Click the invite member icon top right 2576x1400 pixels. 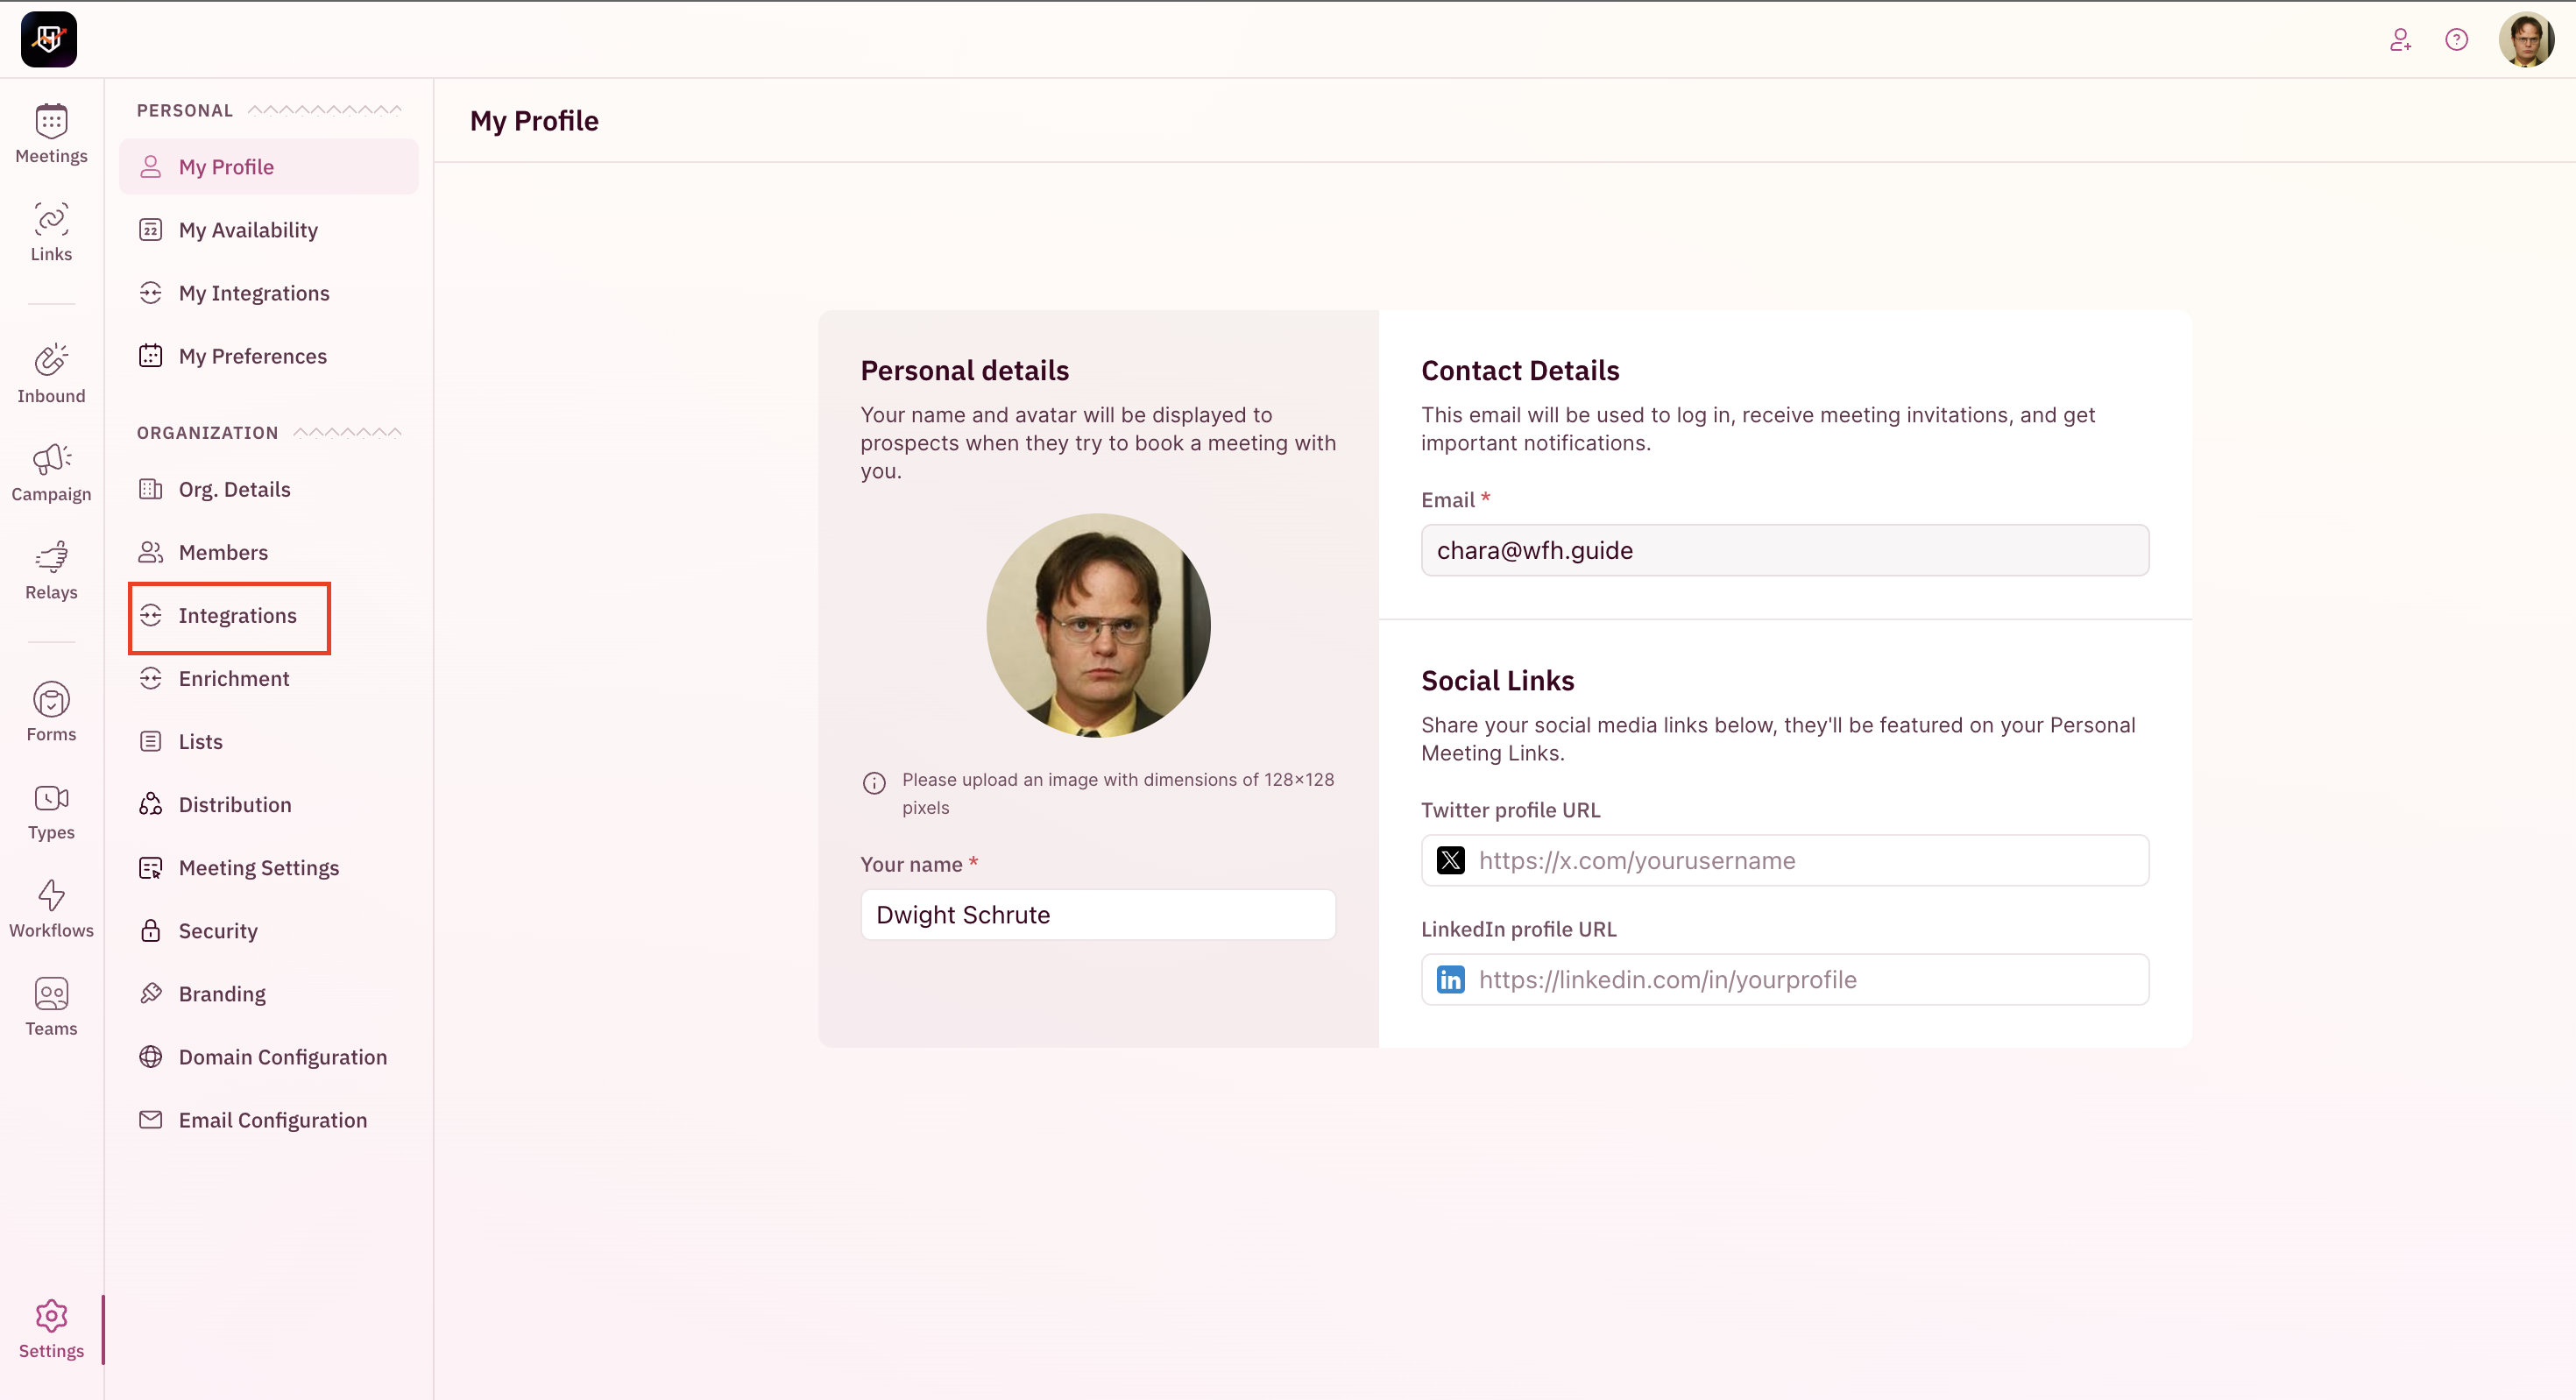[2401, 40]
